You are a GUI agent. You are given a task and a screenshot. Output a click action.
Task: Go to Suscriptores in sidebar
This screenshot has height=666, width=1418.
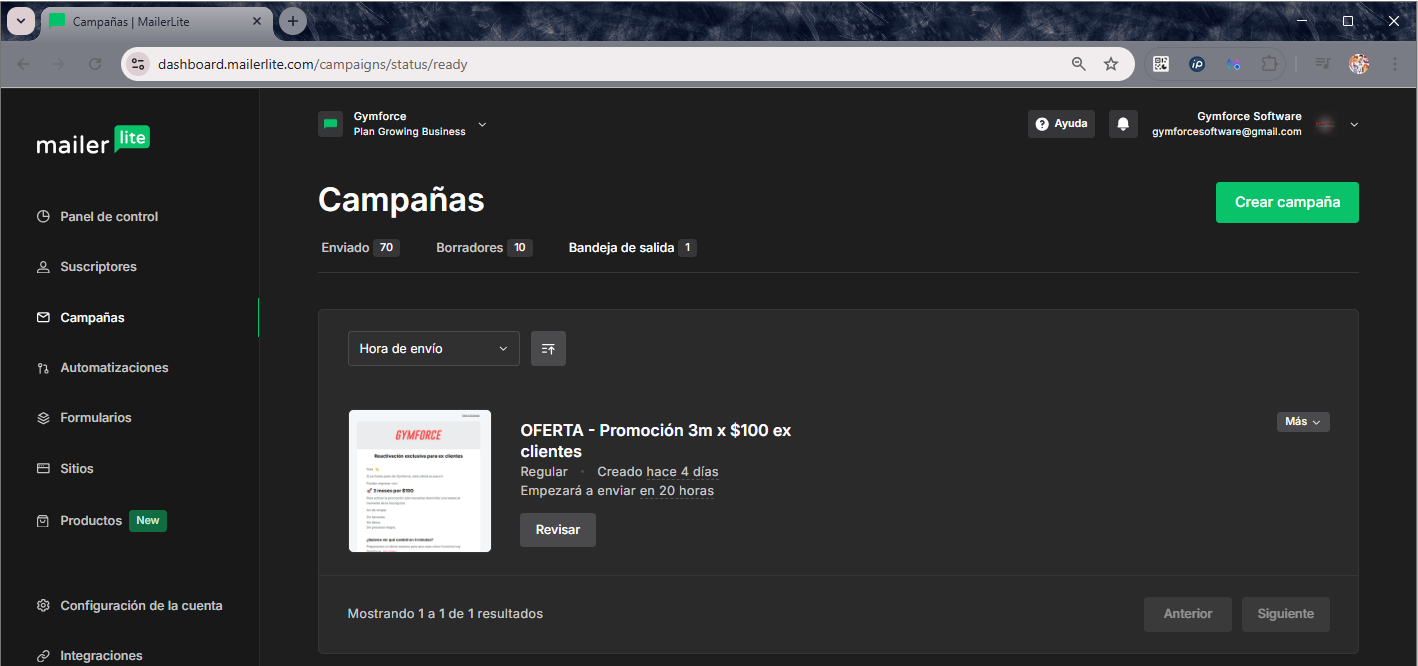[98, 267]
